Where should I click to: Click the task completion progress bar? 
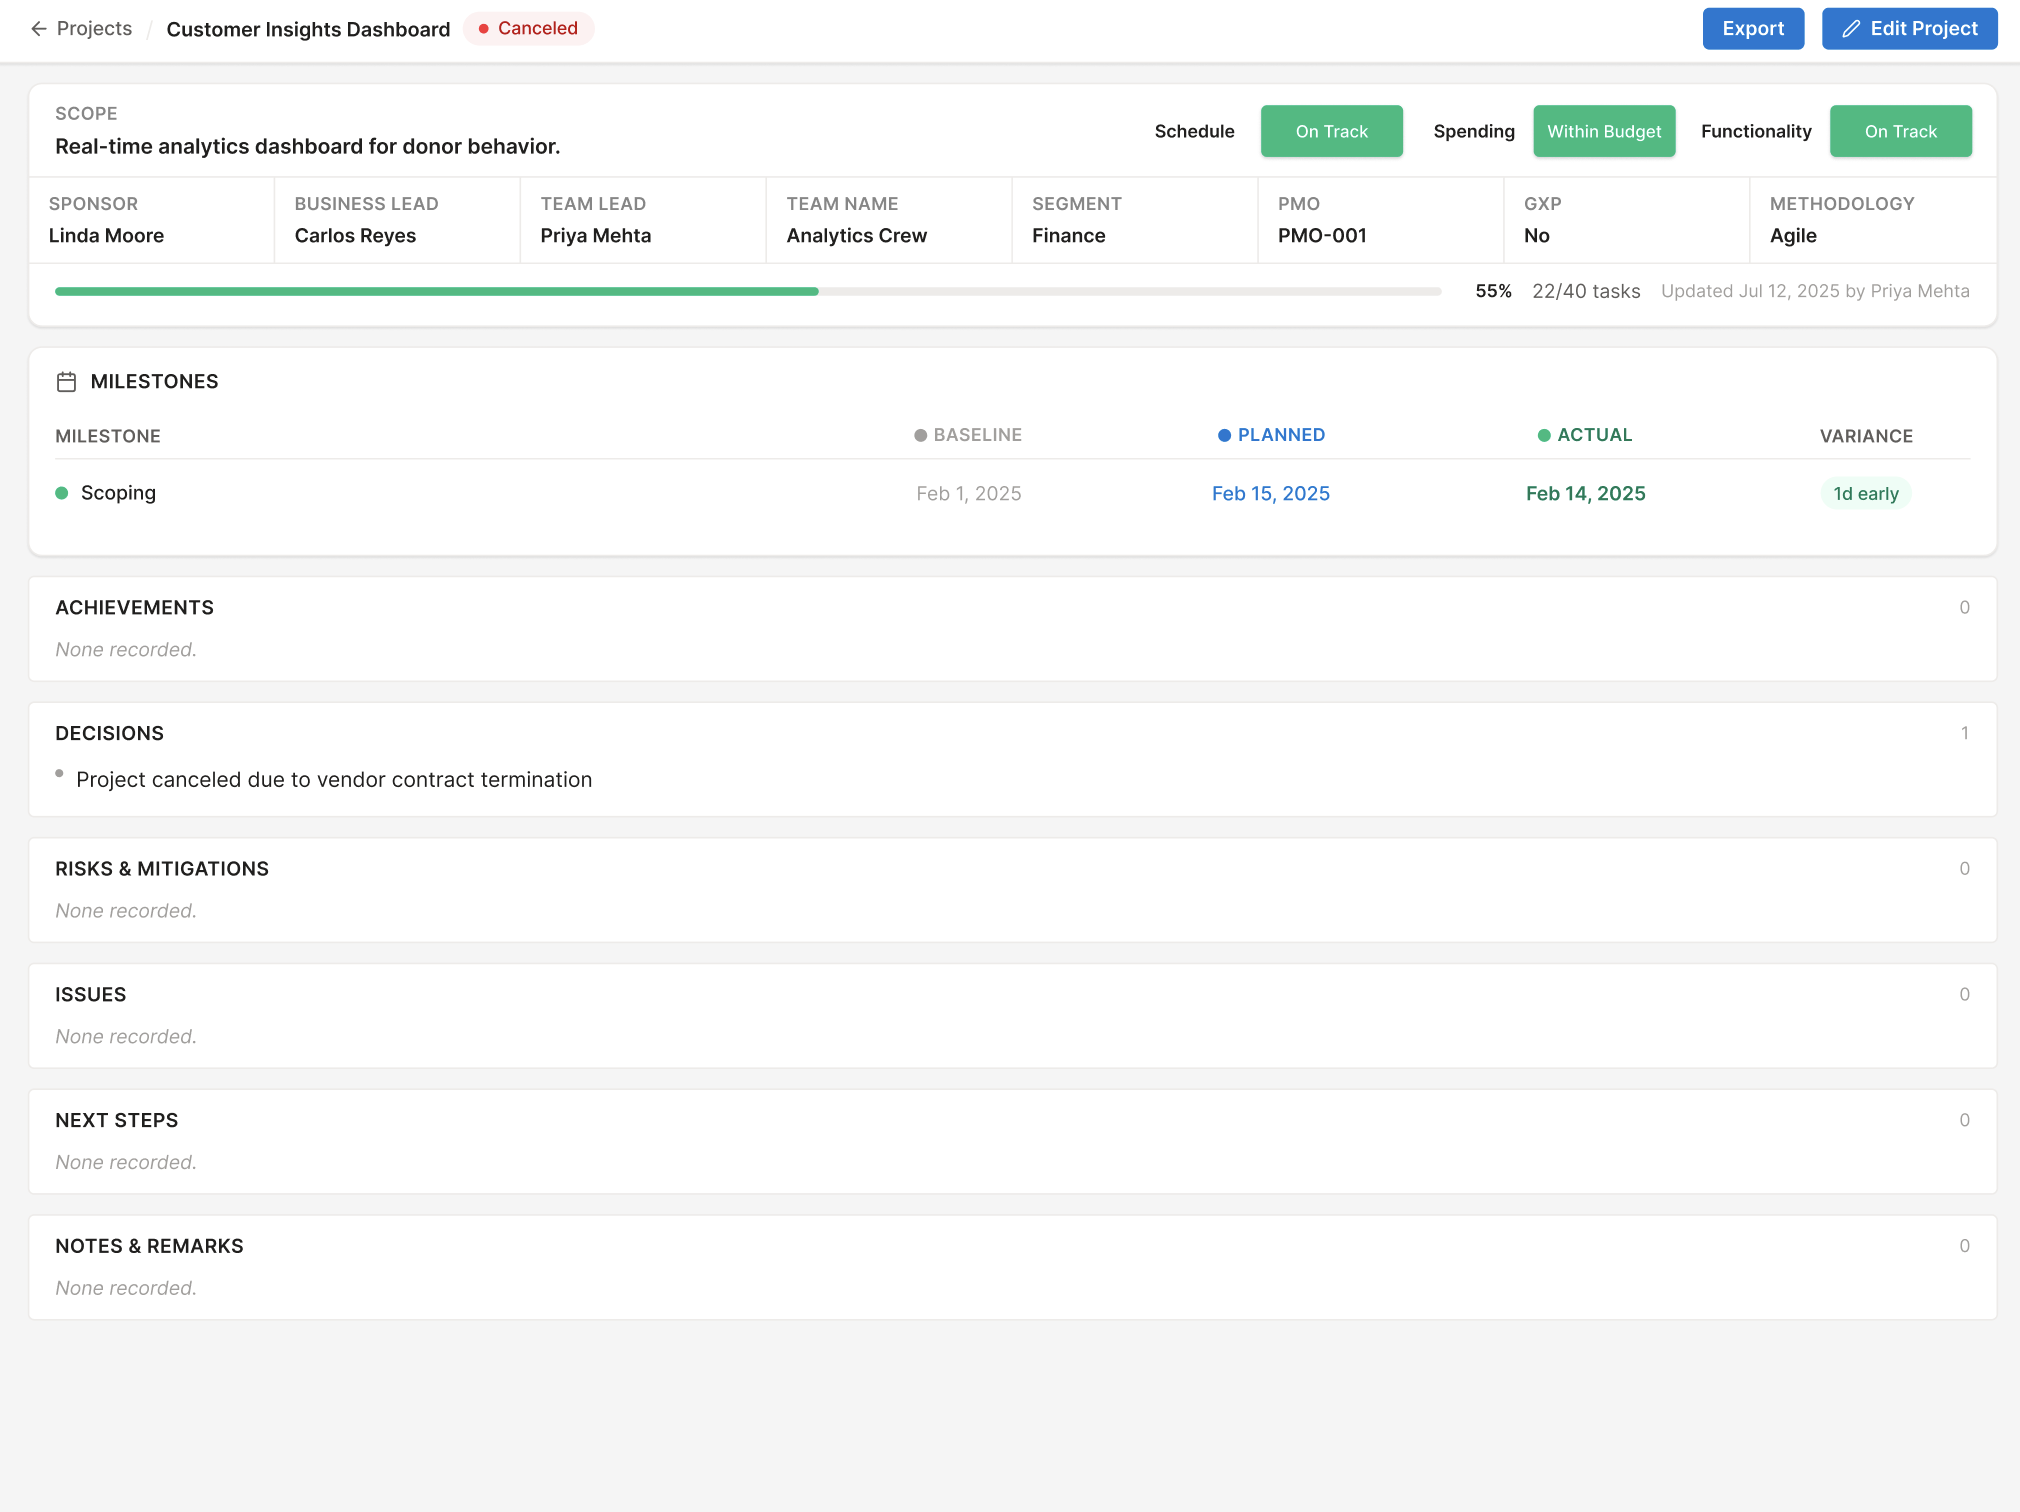(x=748, y=292)
